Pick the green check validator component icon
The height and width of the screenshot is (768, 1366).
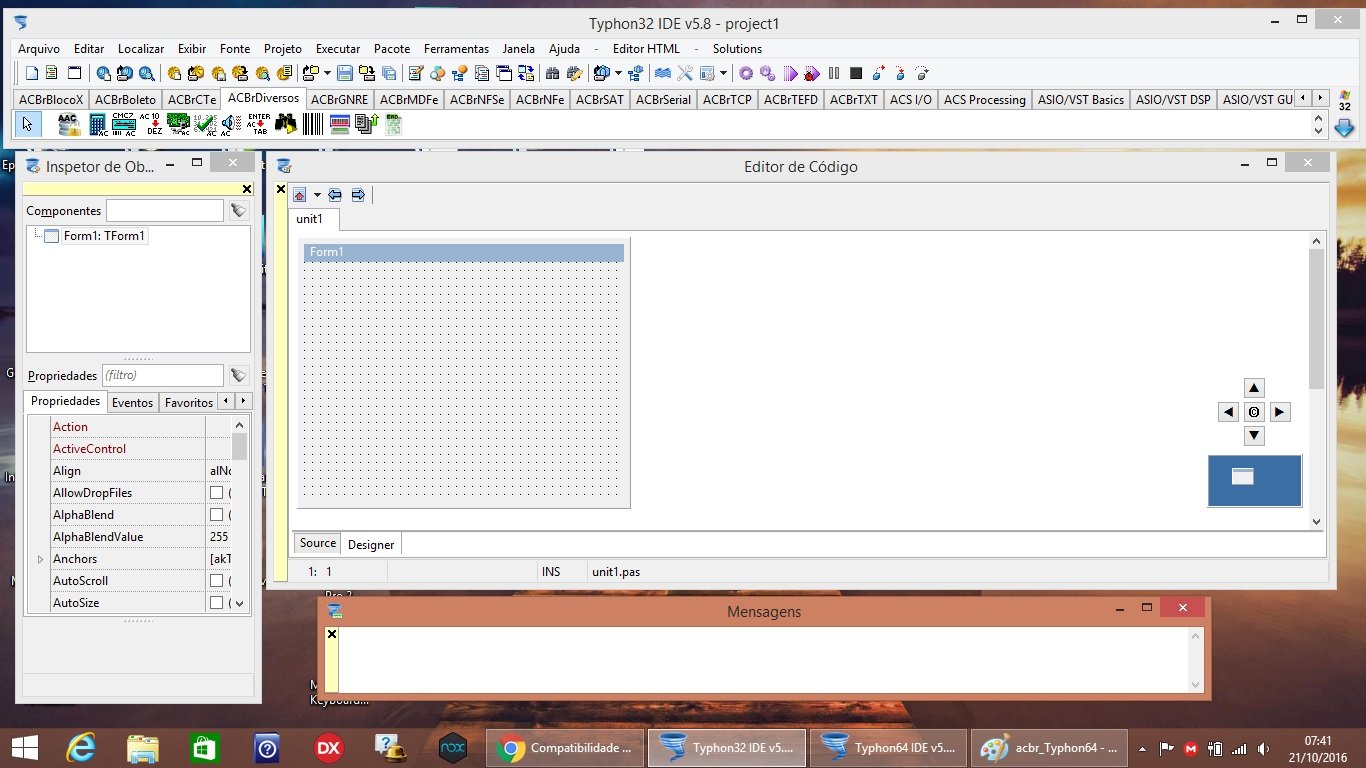pyautogui.click(x=205, y=124)
